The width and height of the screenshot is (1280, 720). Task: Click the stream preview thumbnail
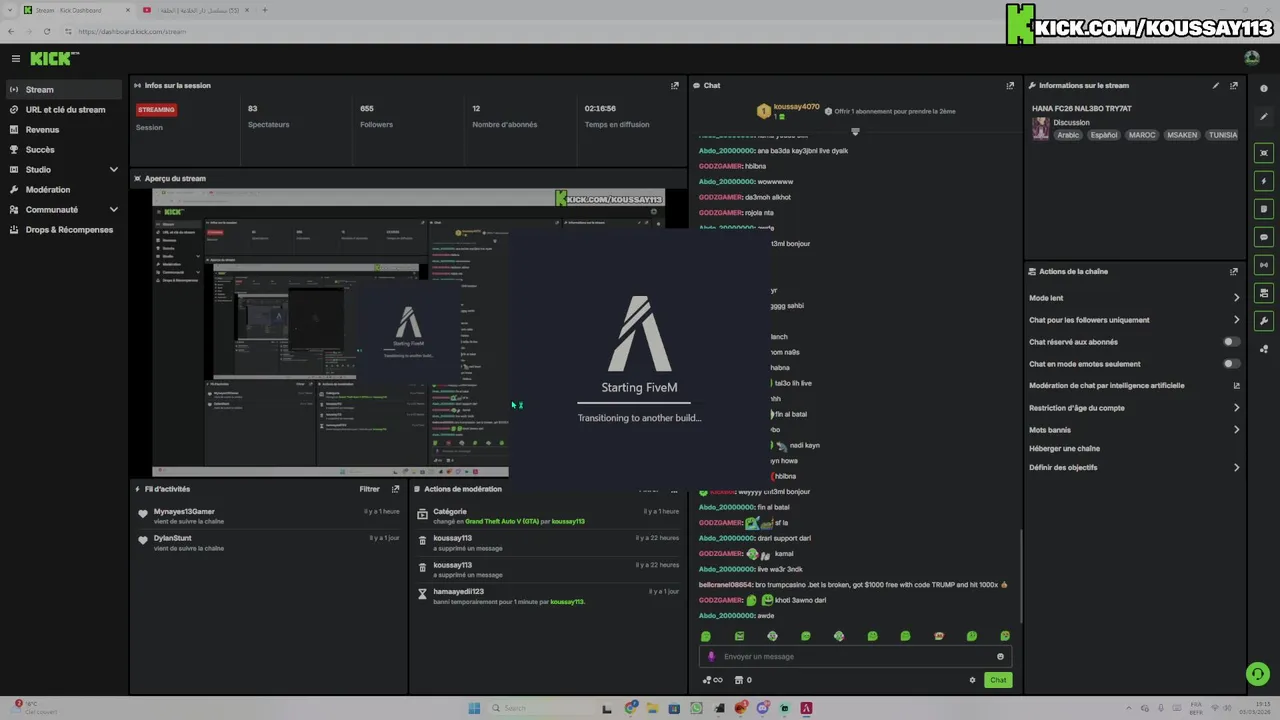408,333
